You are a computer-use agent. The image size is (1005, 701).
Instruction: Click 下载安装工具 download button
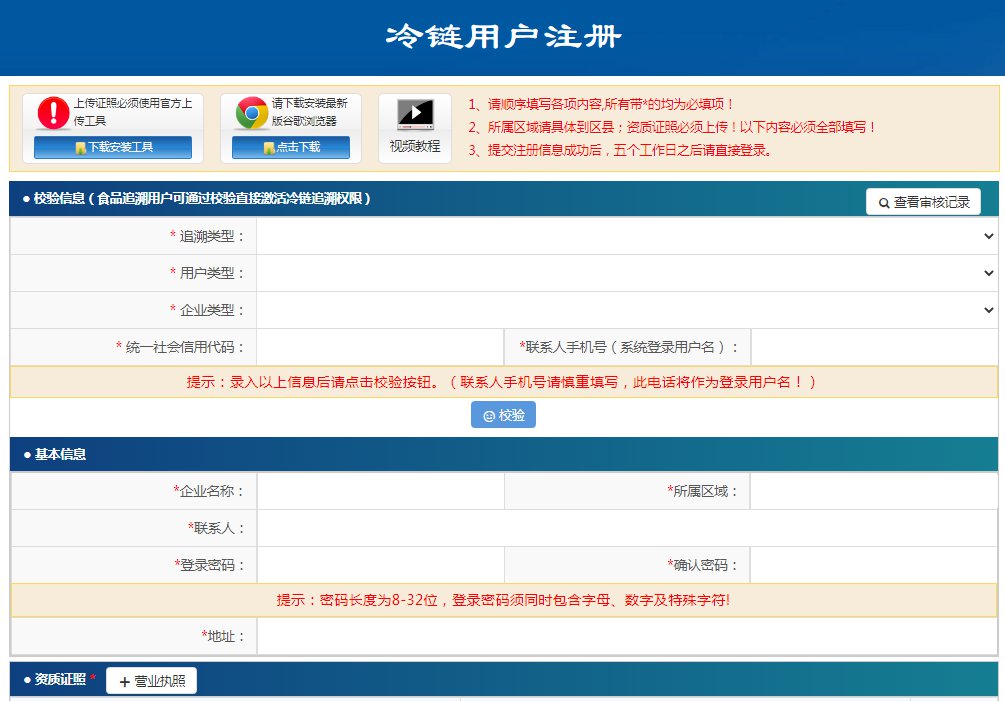[x=113, y=147]
